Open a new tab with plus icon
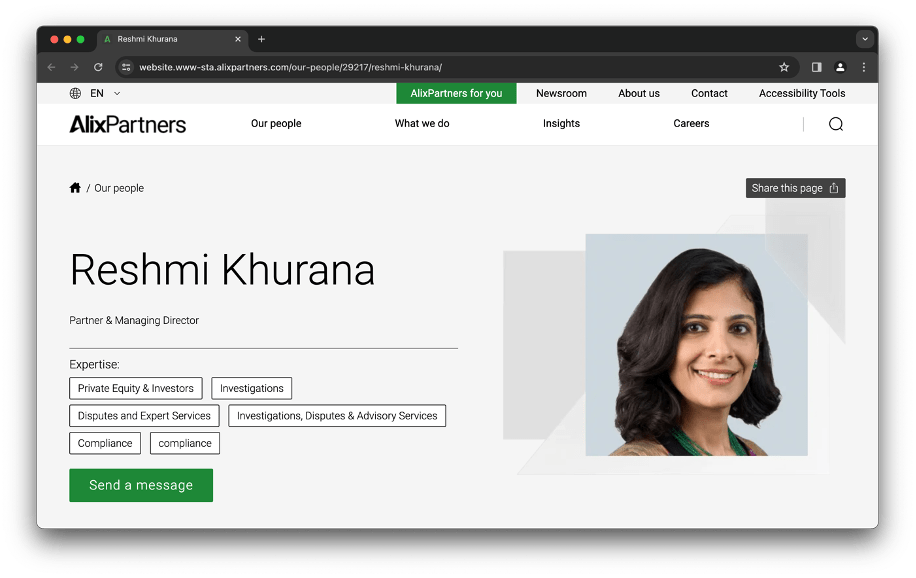Viewport: 916px width, 578px height. pyautogui.click(x=261, y=39)
